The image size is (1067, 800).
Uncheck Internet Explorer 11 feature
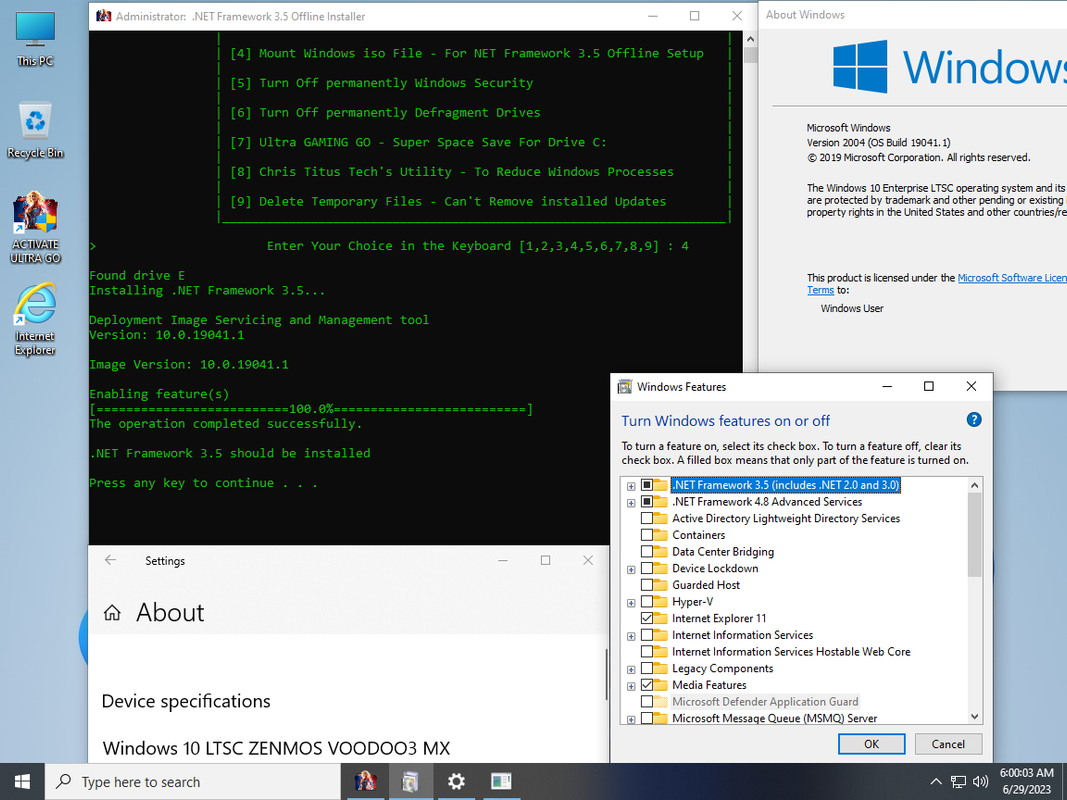[646, 618]
